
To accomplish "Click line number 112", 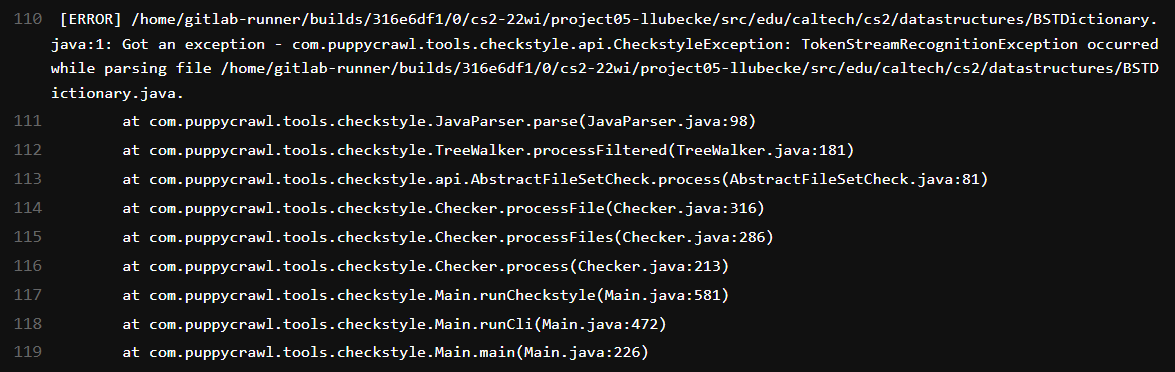I will [x=28, y=151].
